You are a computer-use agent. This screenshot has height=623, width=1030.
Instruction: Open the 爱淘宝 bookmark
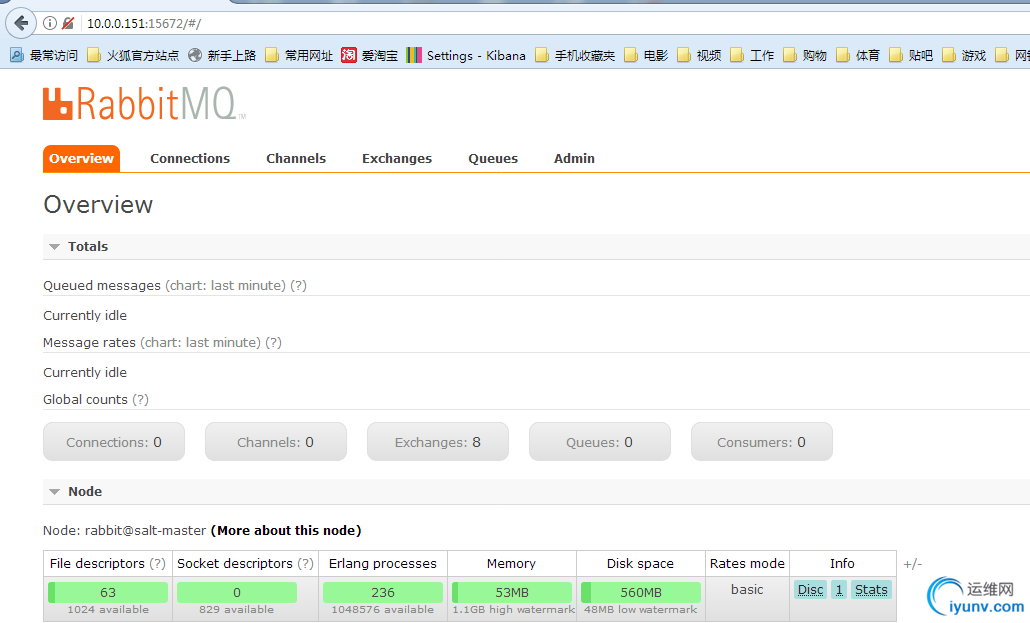[370, 55]
